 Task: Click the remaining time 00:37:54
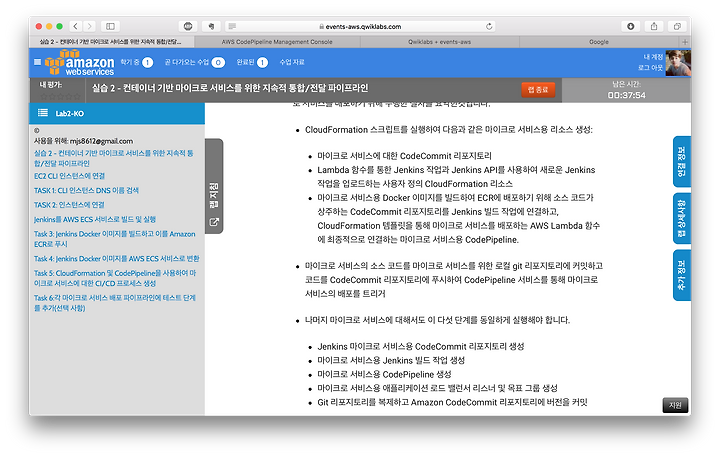[x=626, y=96]
